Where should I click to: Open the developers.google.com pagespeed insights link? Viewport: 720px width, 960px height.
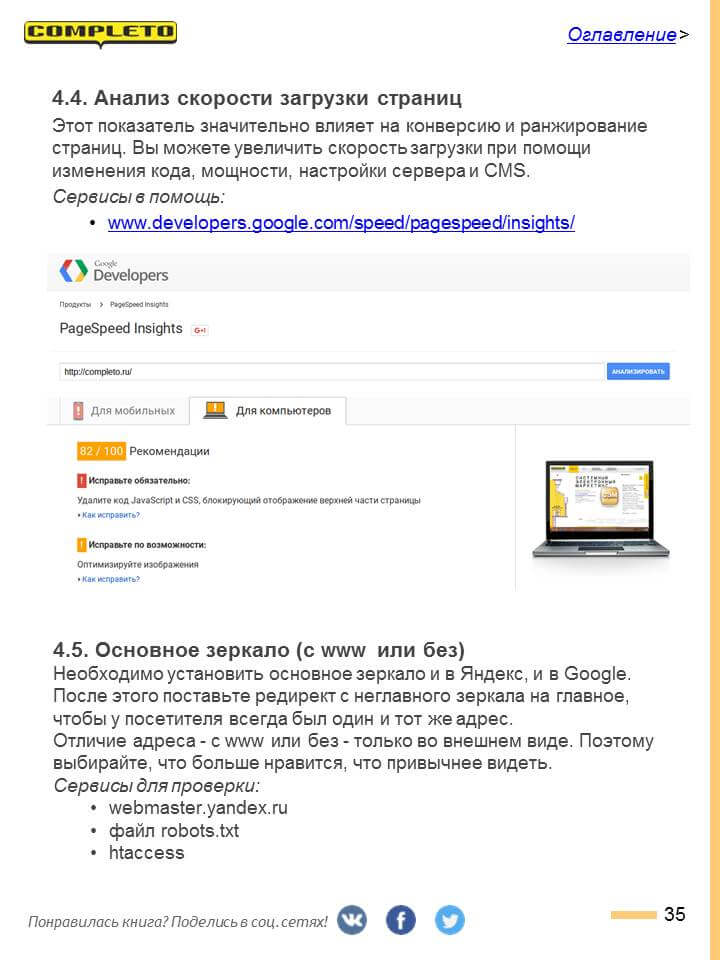tap(341, 222)
